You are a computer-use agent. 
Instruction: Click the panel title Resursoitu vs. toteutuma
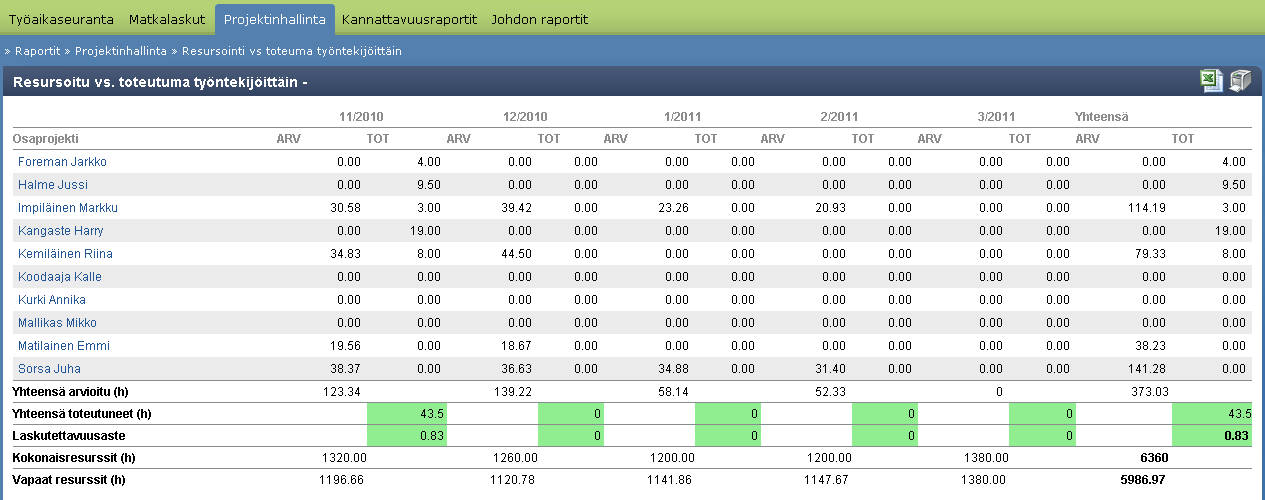[159, 82]
